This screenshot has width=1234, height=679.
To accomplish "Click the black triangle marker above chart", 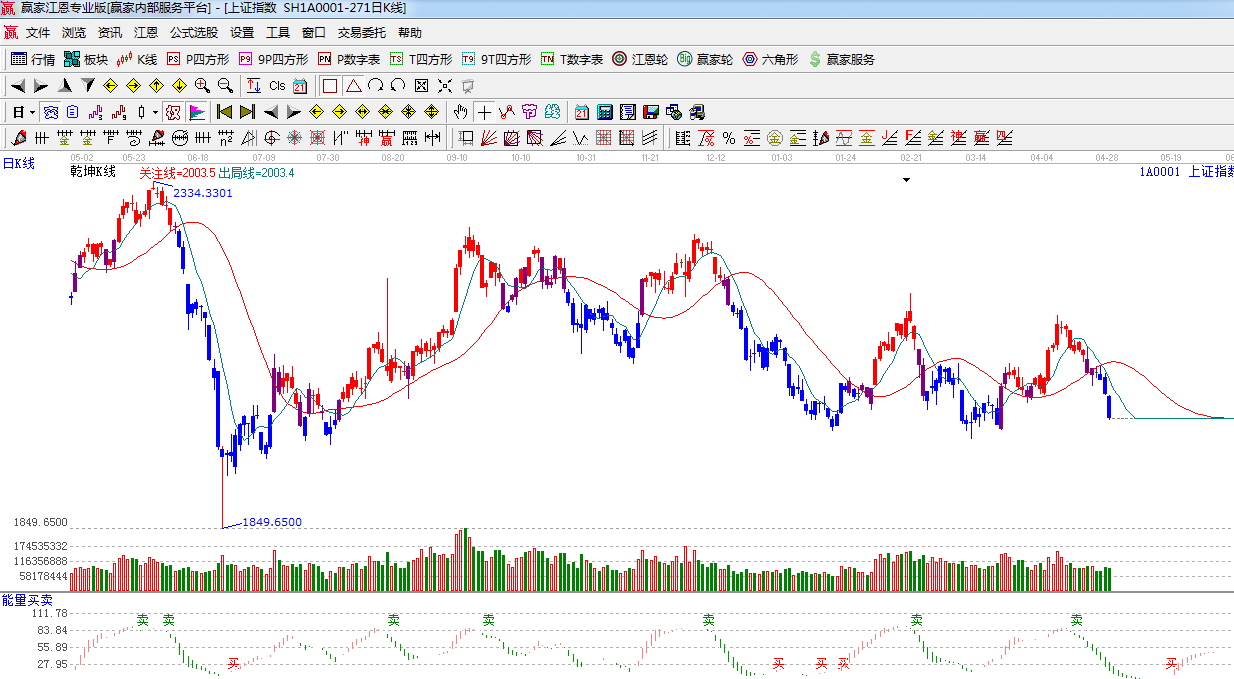I will (907, 180).
